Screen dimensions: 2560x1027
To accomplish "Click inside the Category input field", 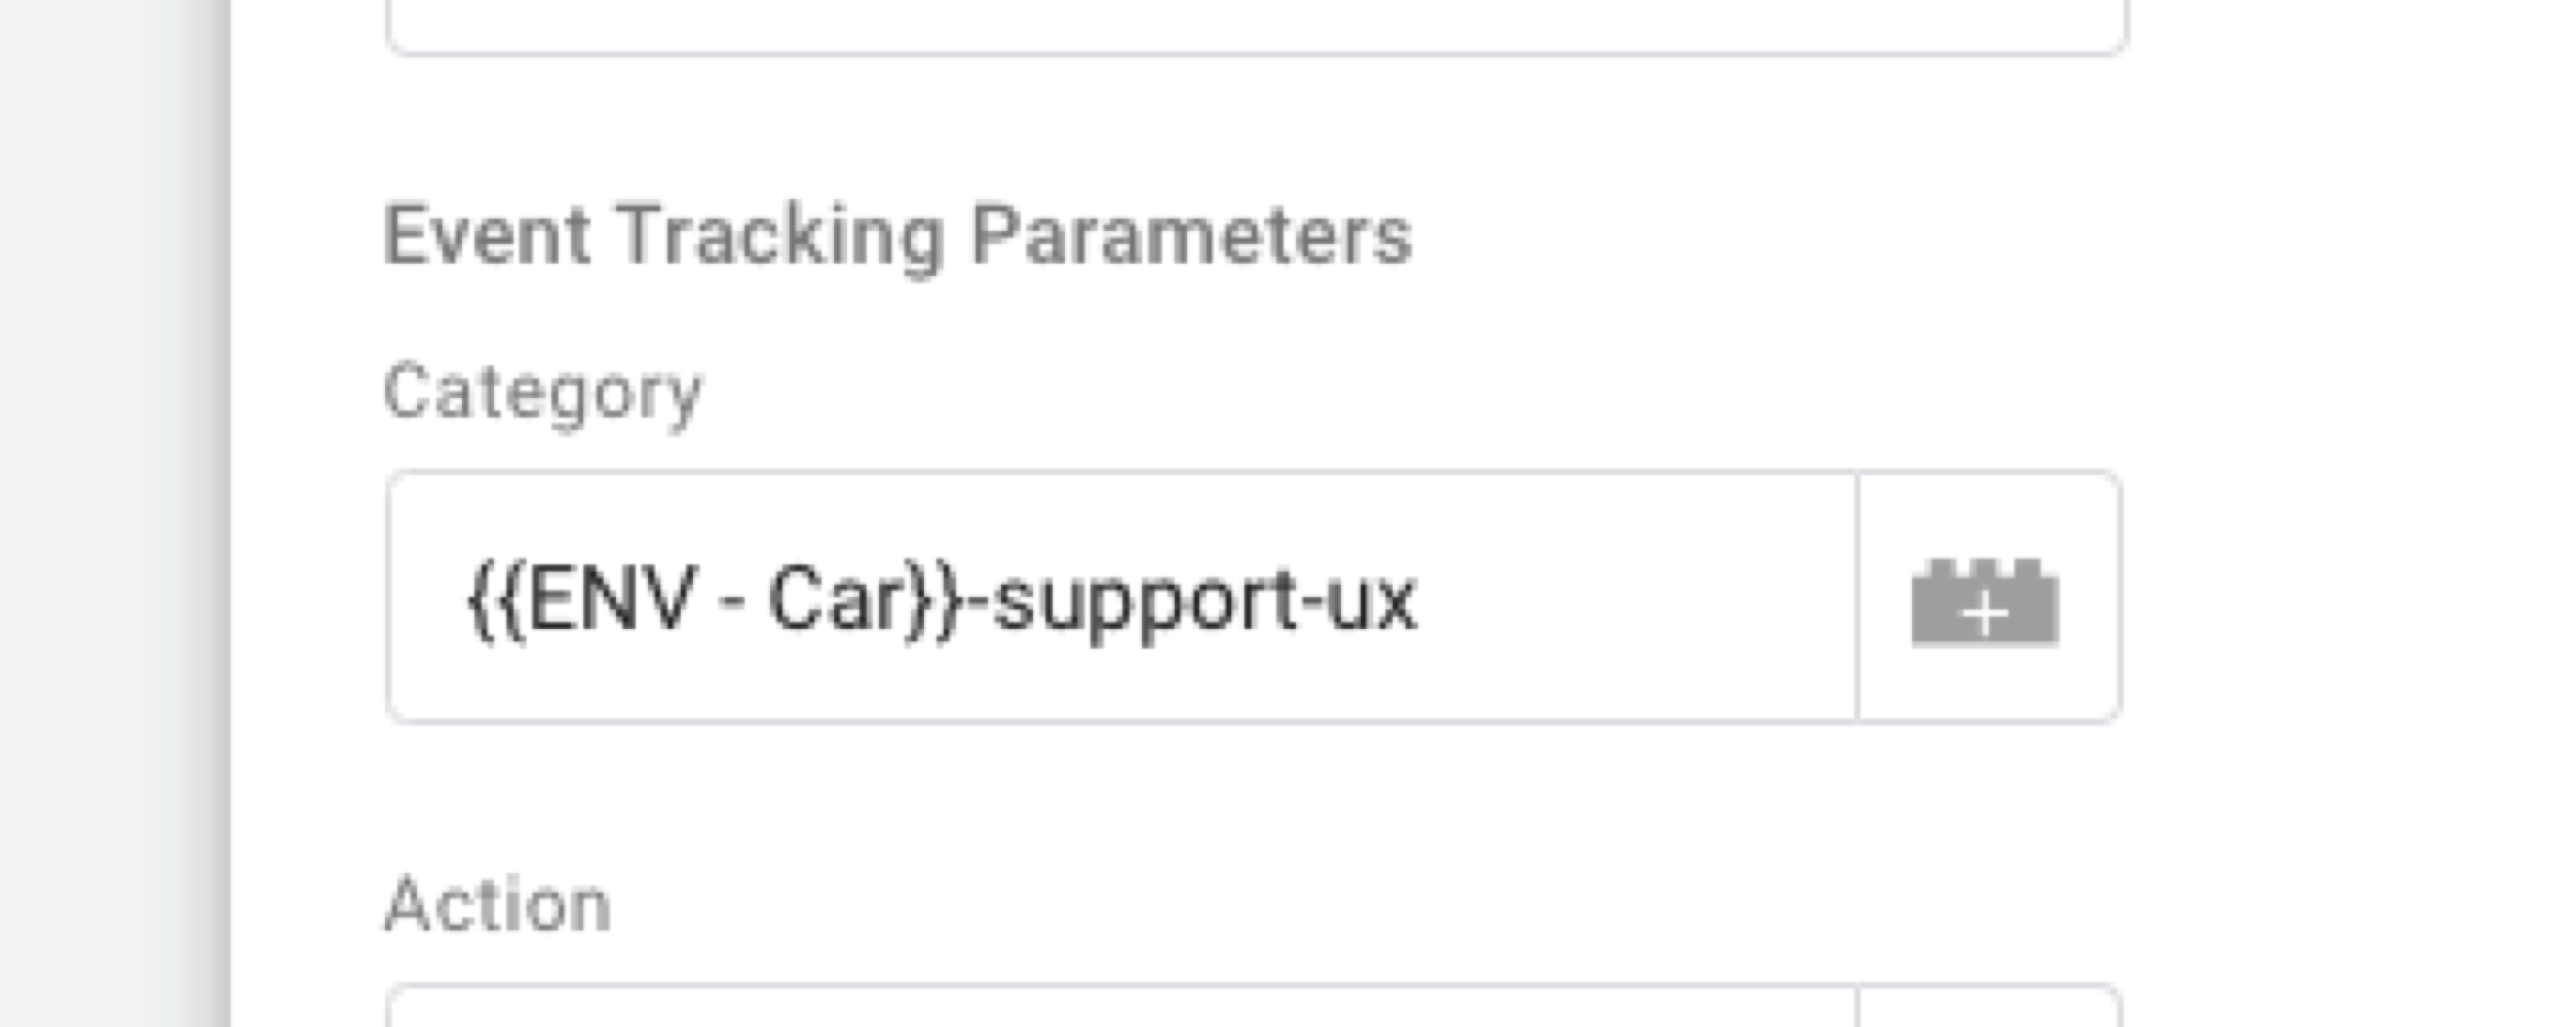I will coord(1122,597).
